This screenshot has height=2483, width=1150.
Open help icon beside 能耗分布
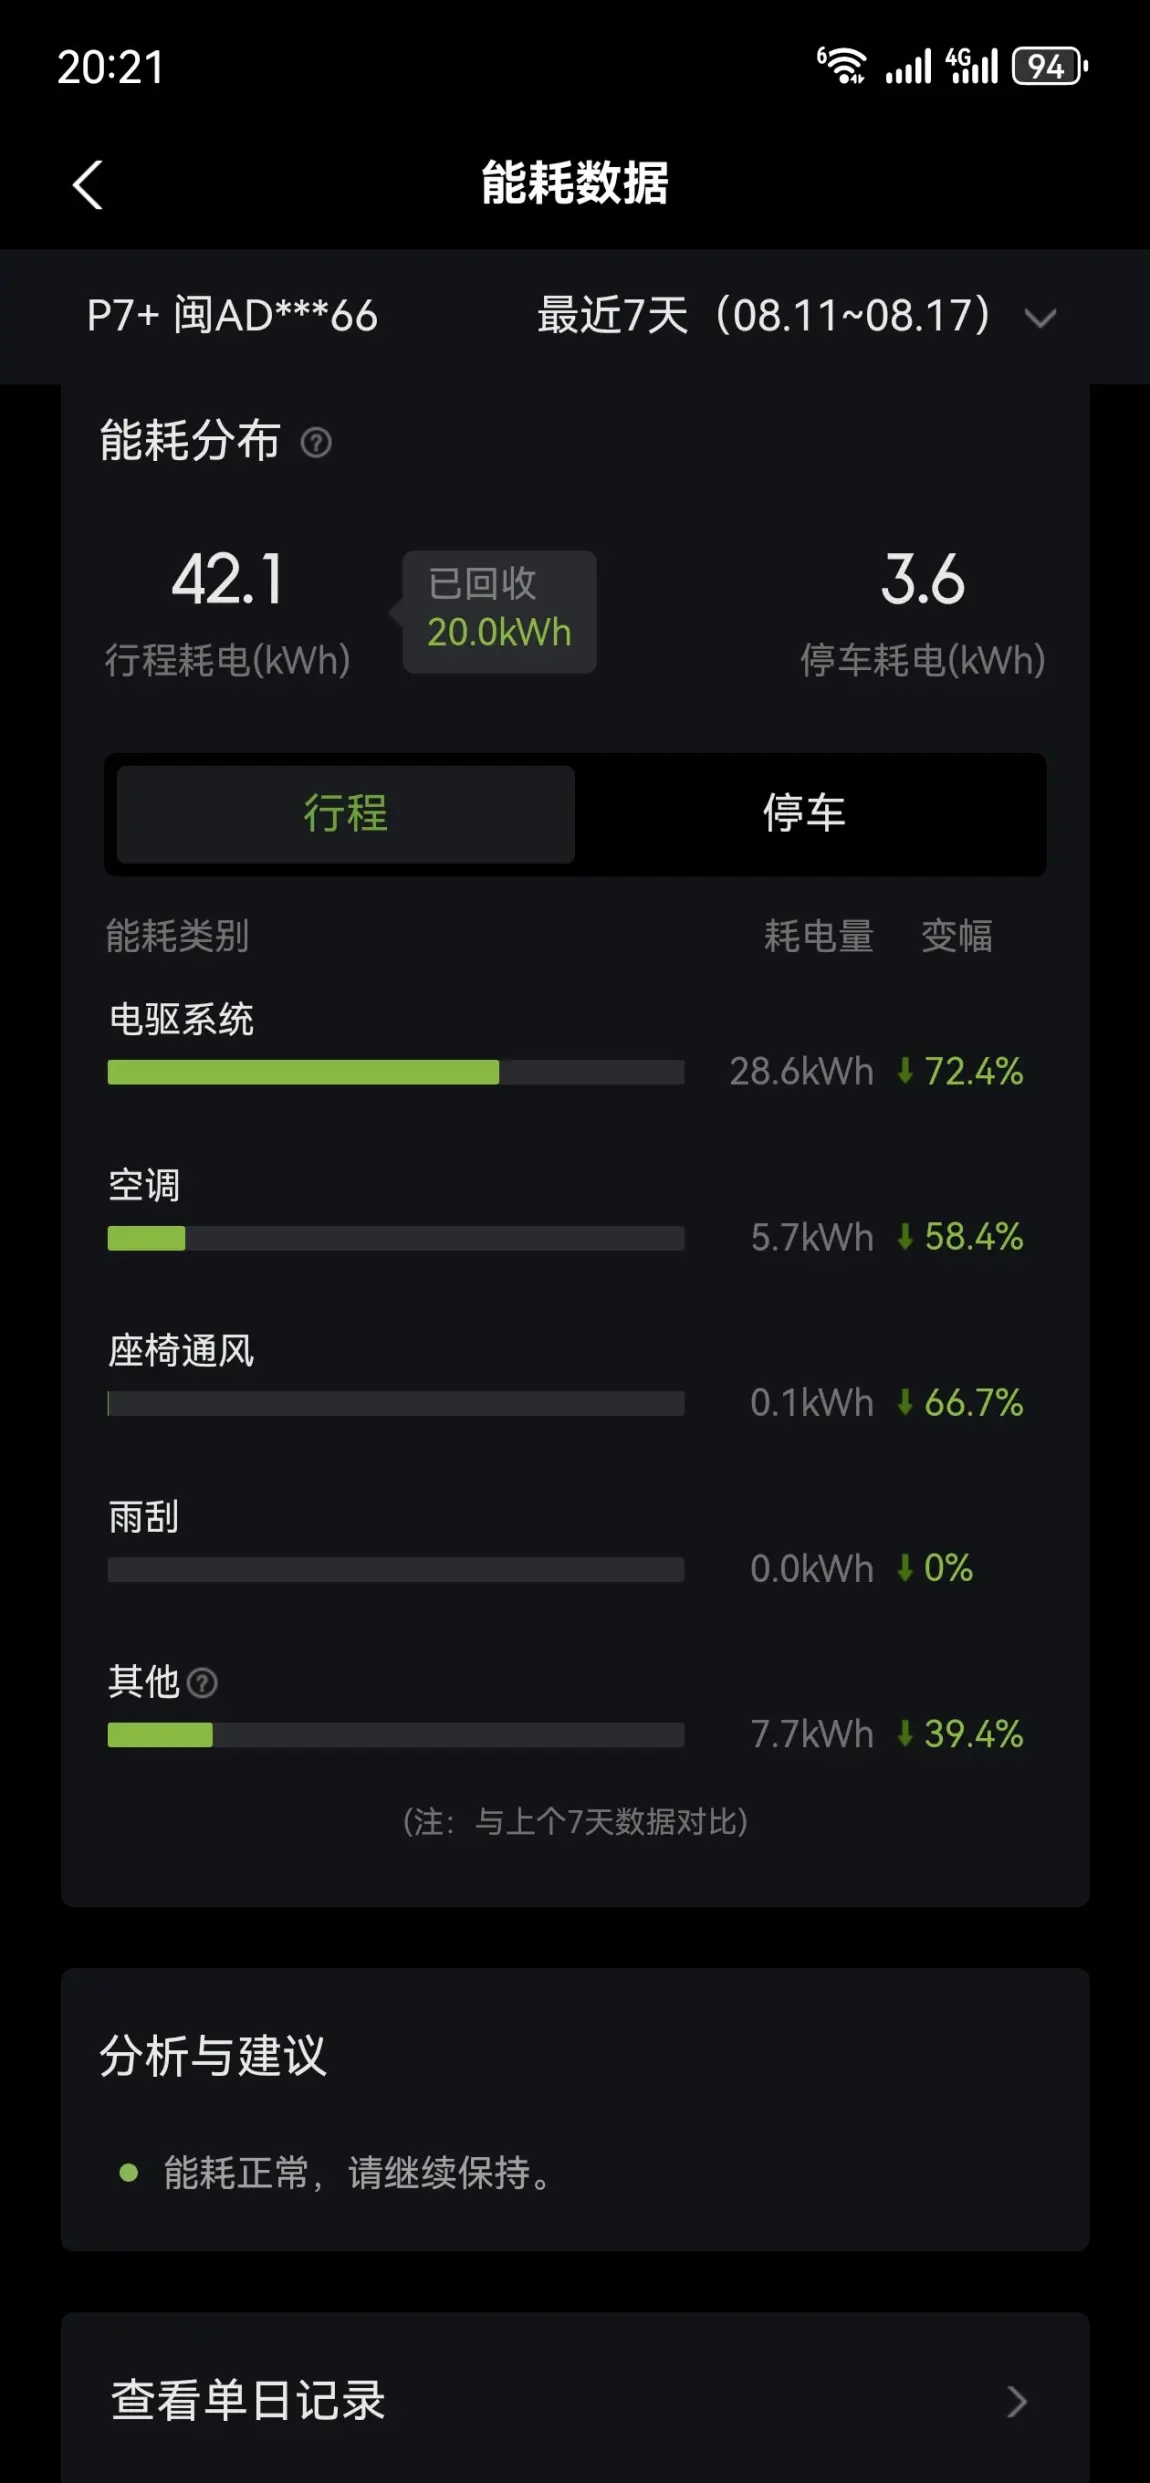click(x=316, y=442)
